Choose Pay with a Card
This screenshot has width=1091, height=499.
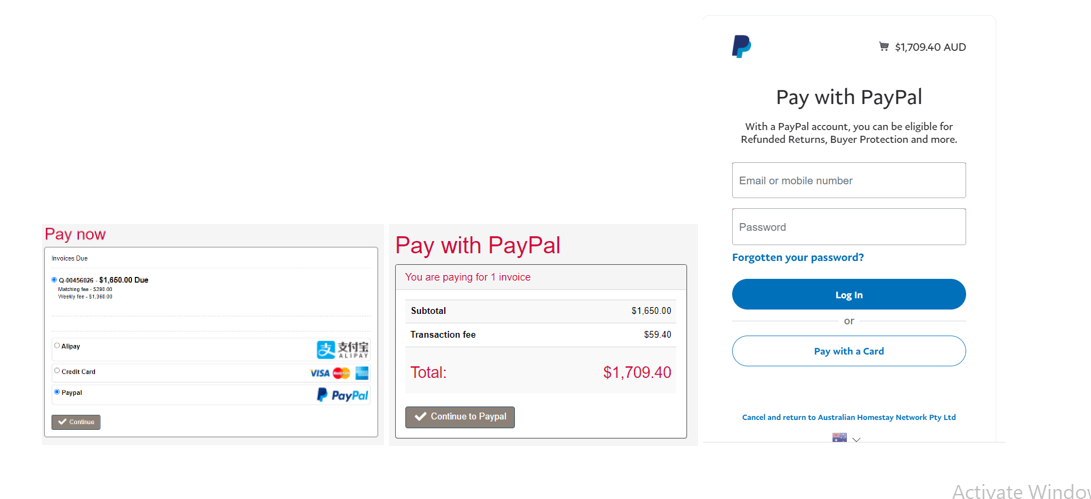point(849,351)
